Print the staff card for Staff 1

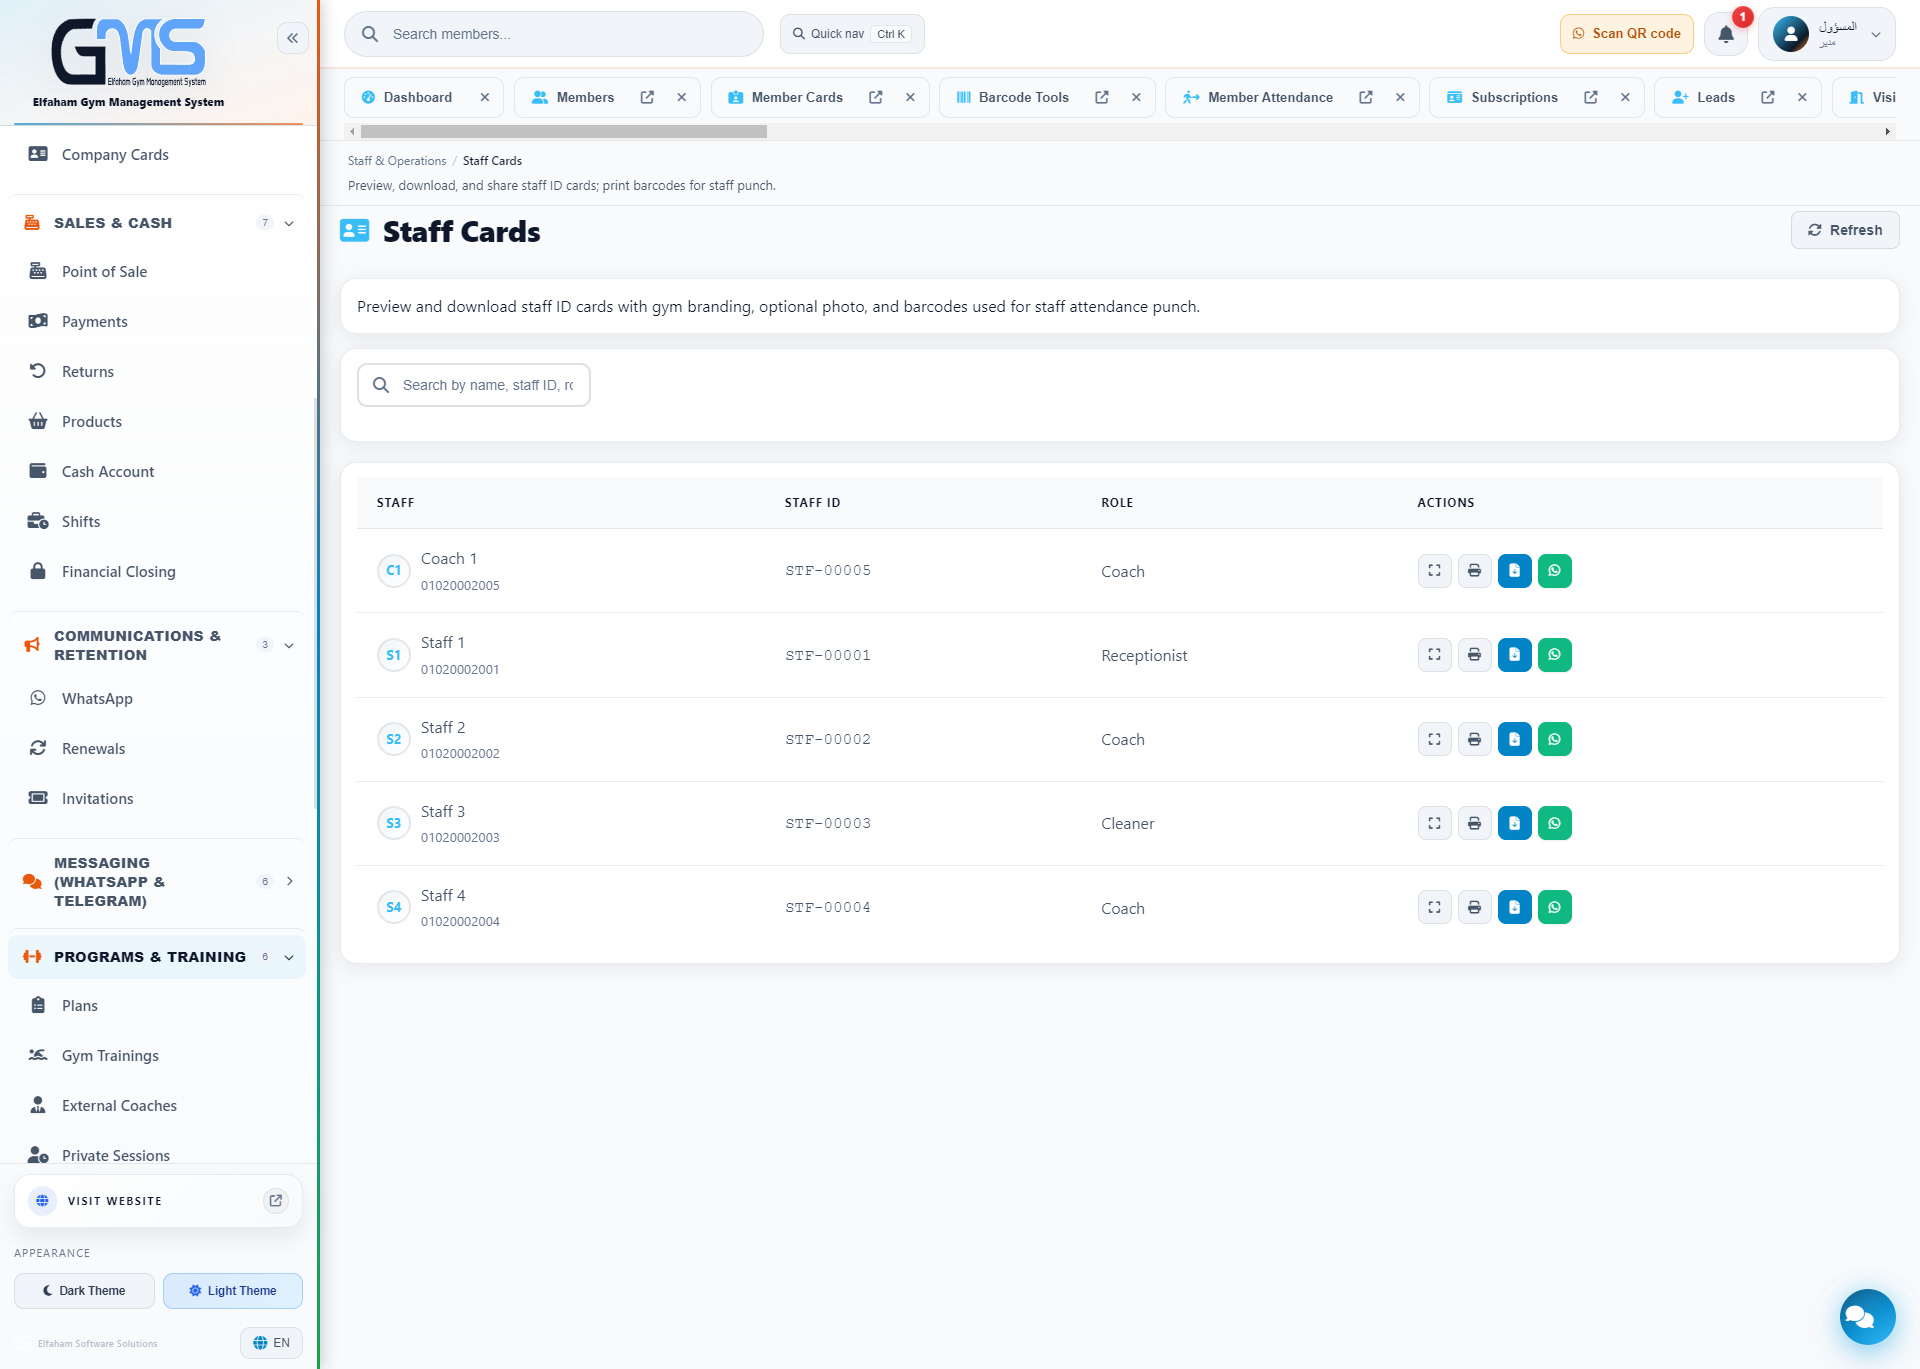tap(1474, 655)
